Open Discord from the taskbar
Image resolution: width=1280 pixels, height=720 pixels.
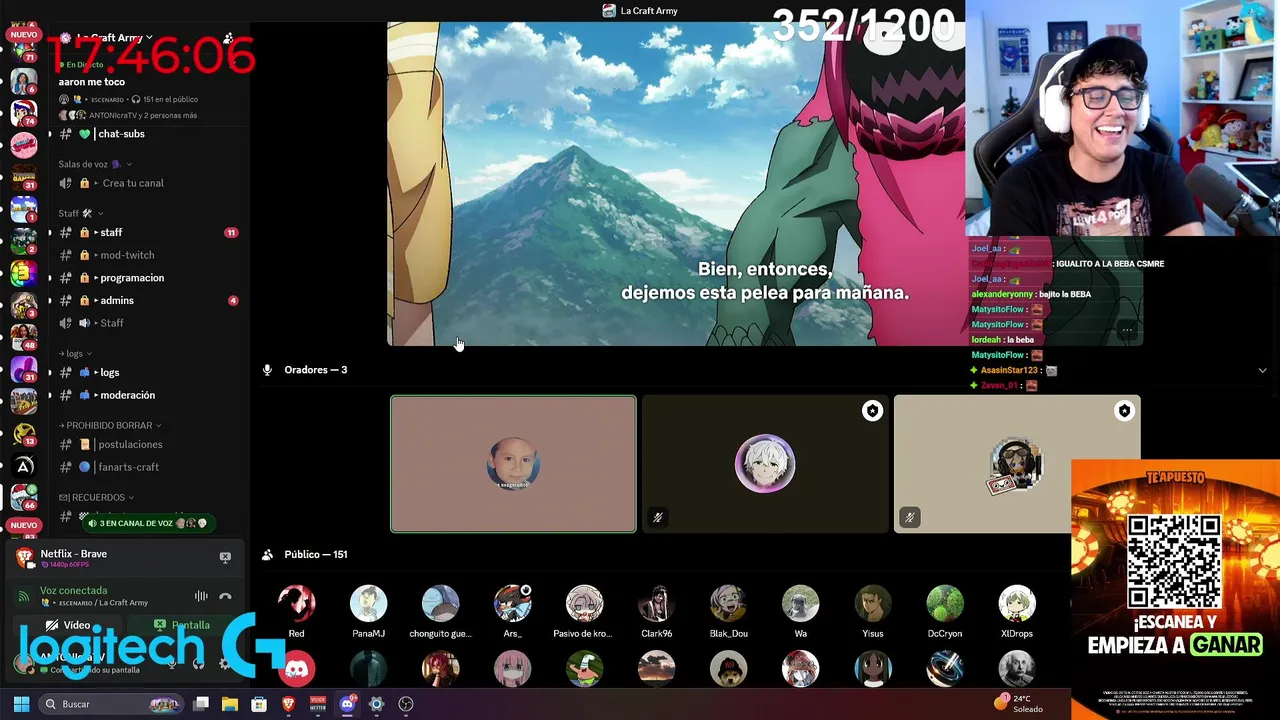(347, 704)
